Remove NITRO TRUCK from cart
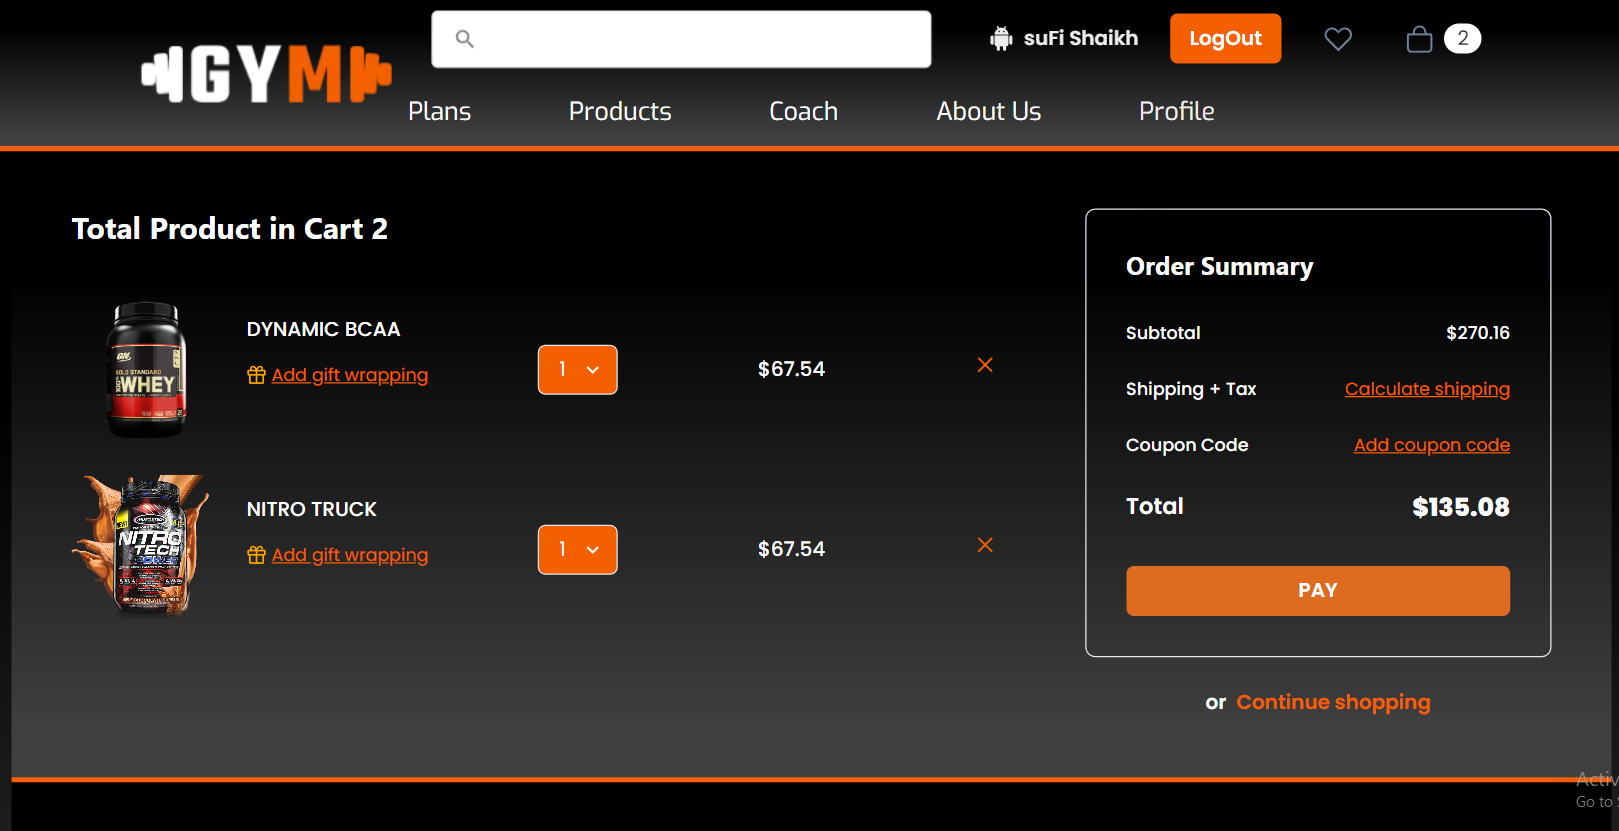 tap(985, 545)
